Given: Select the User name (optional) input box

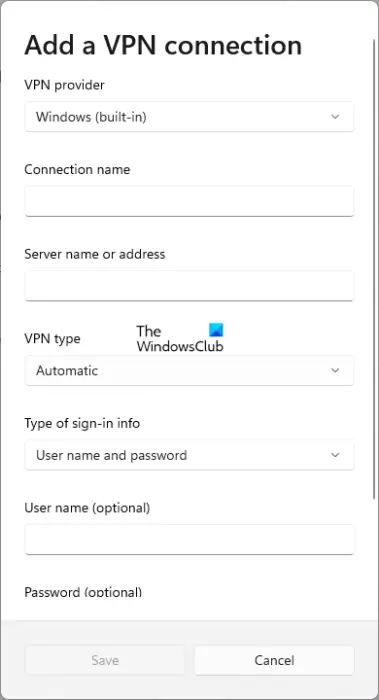Looking at the screenshot, I should pyautogui.click(x=189, y=540).
